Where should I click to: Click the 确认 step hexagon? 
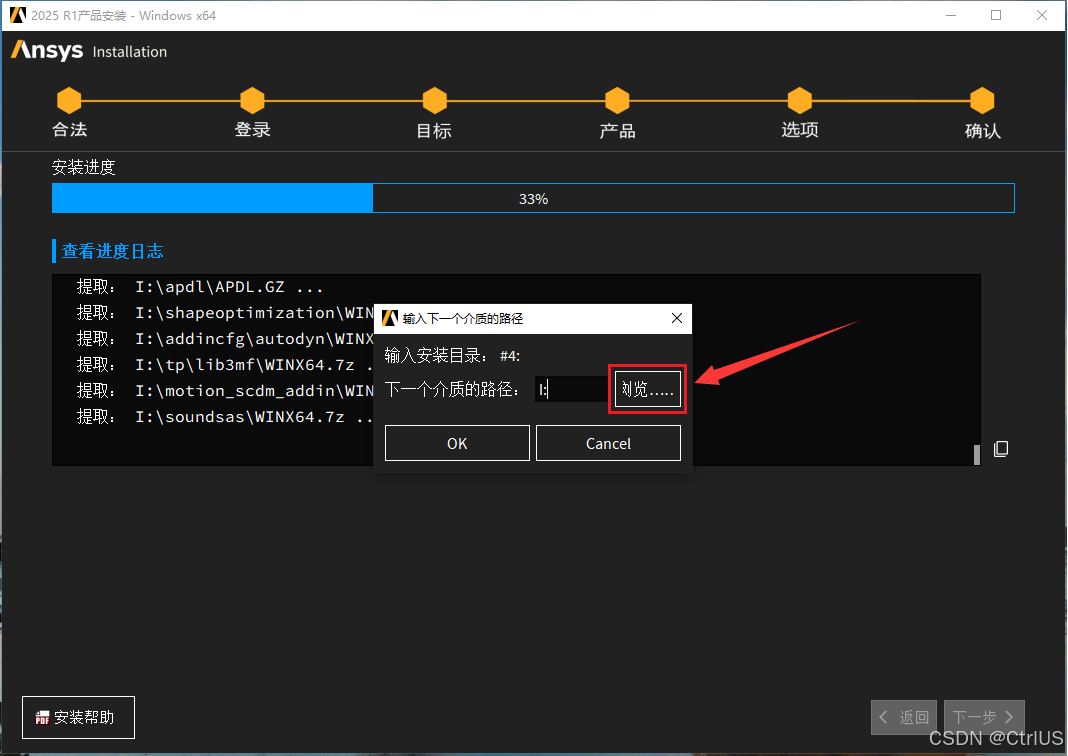click(x=982, y=100)
